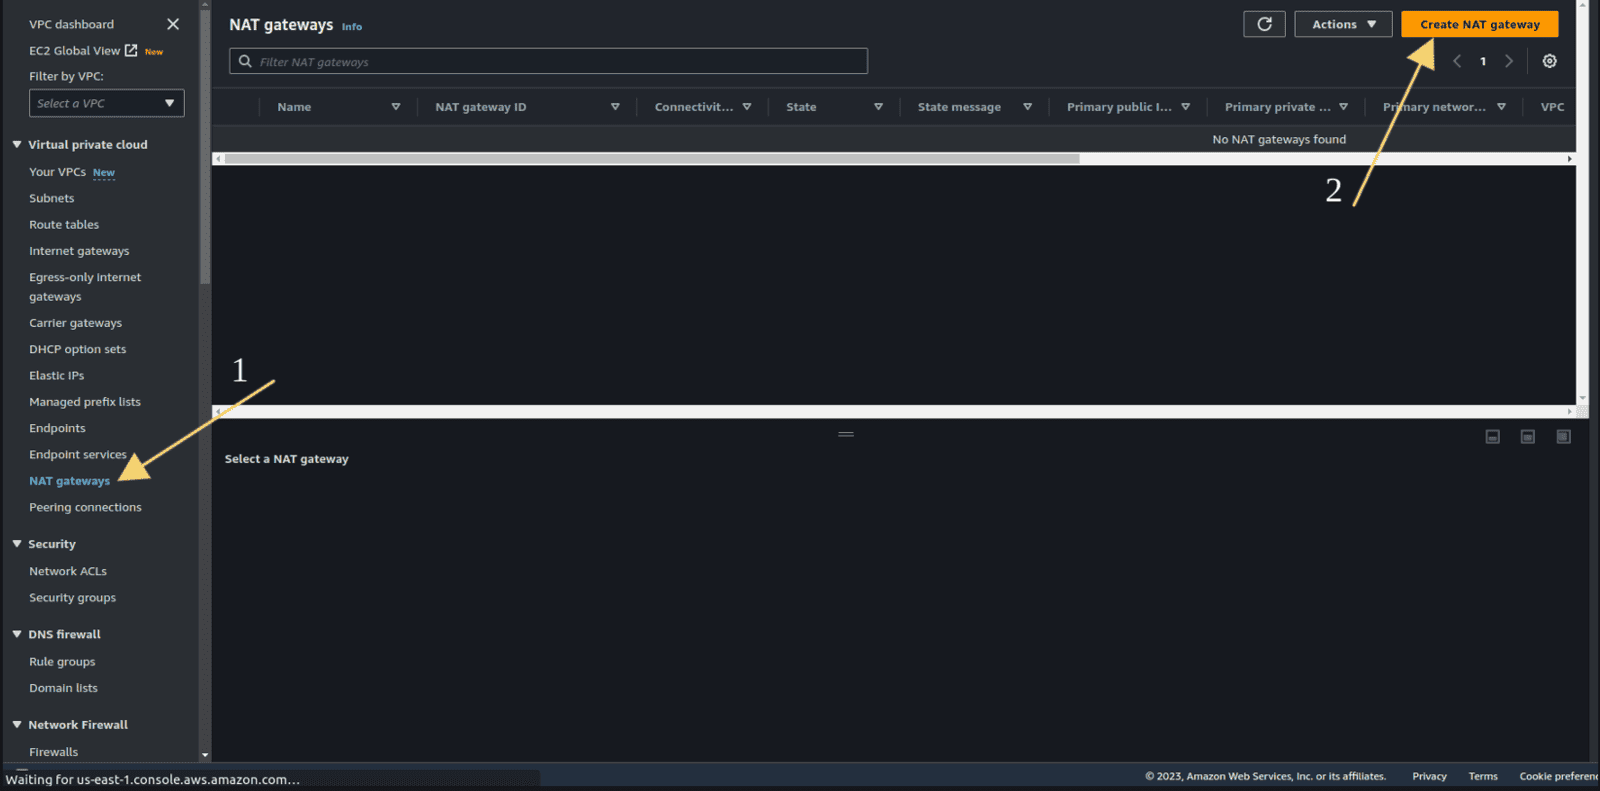
Task: Open the table preferences gear icon
Action: coord(1549,61)
